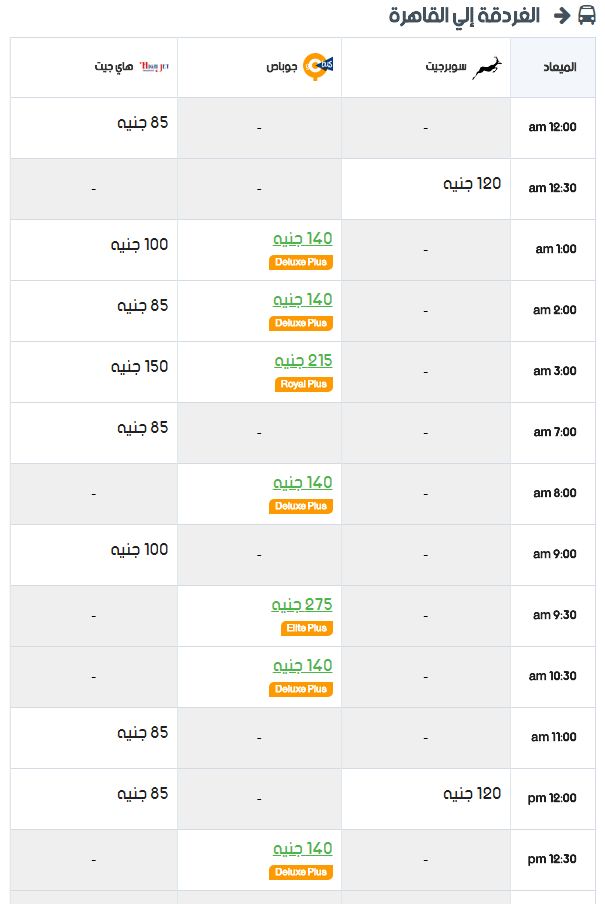Click the Deluxe Plus badge at 12:30 pm

click(x=301, y=872)
